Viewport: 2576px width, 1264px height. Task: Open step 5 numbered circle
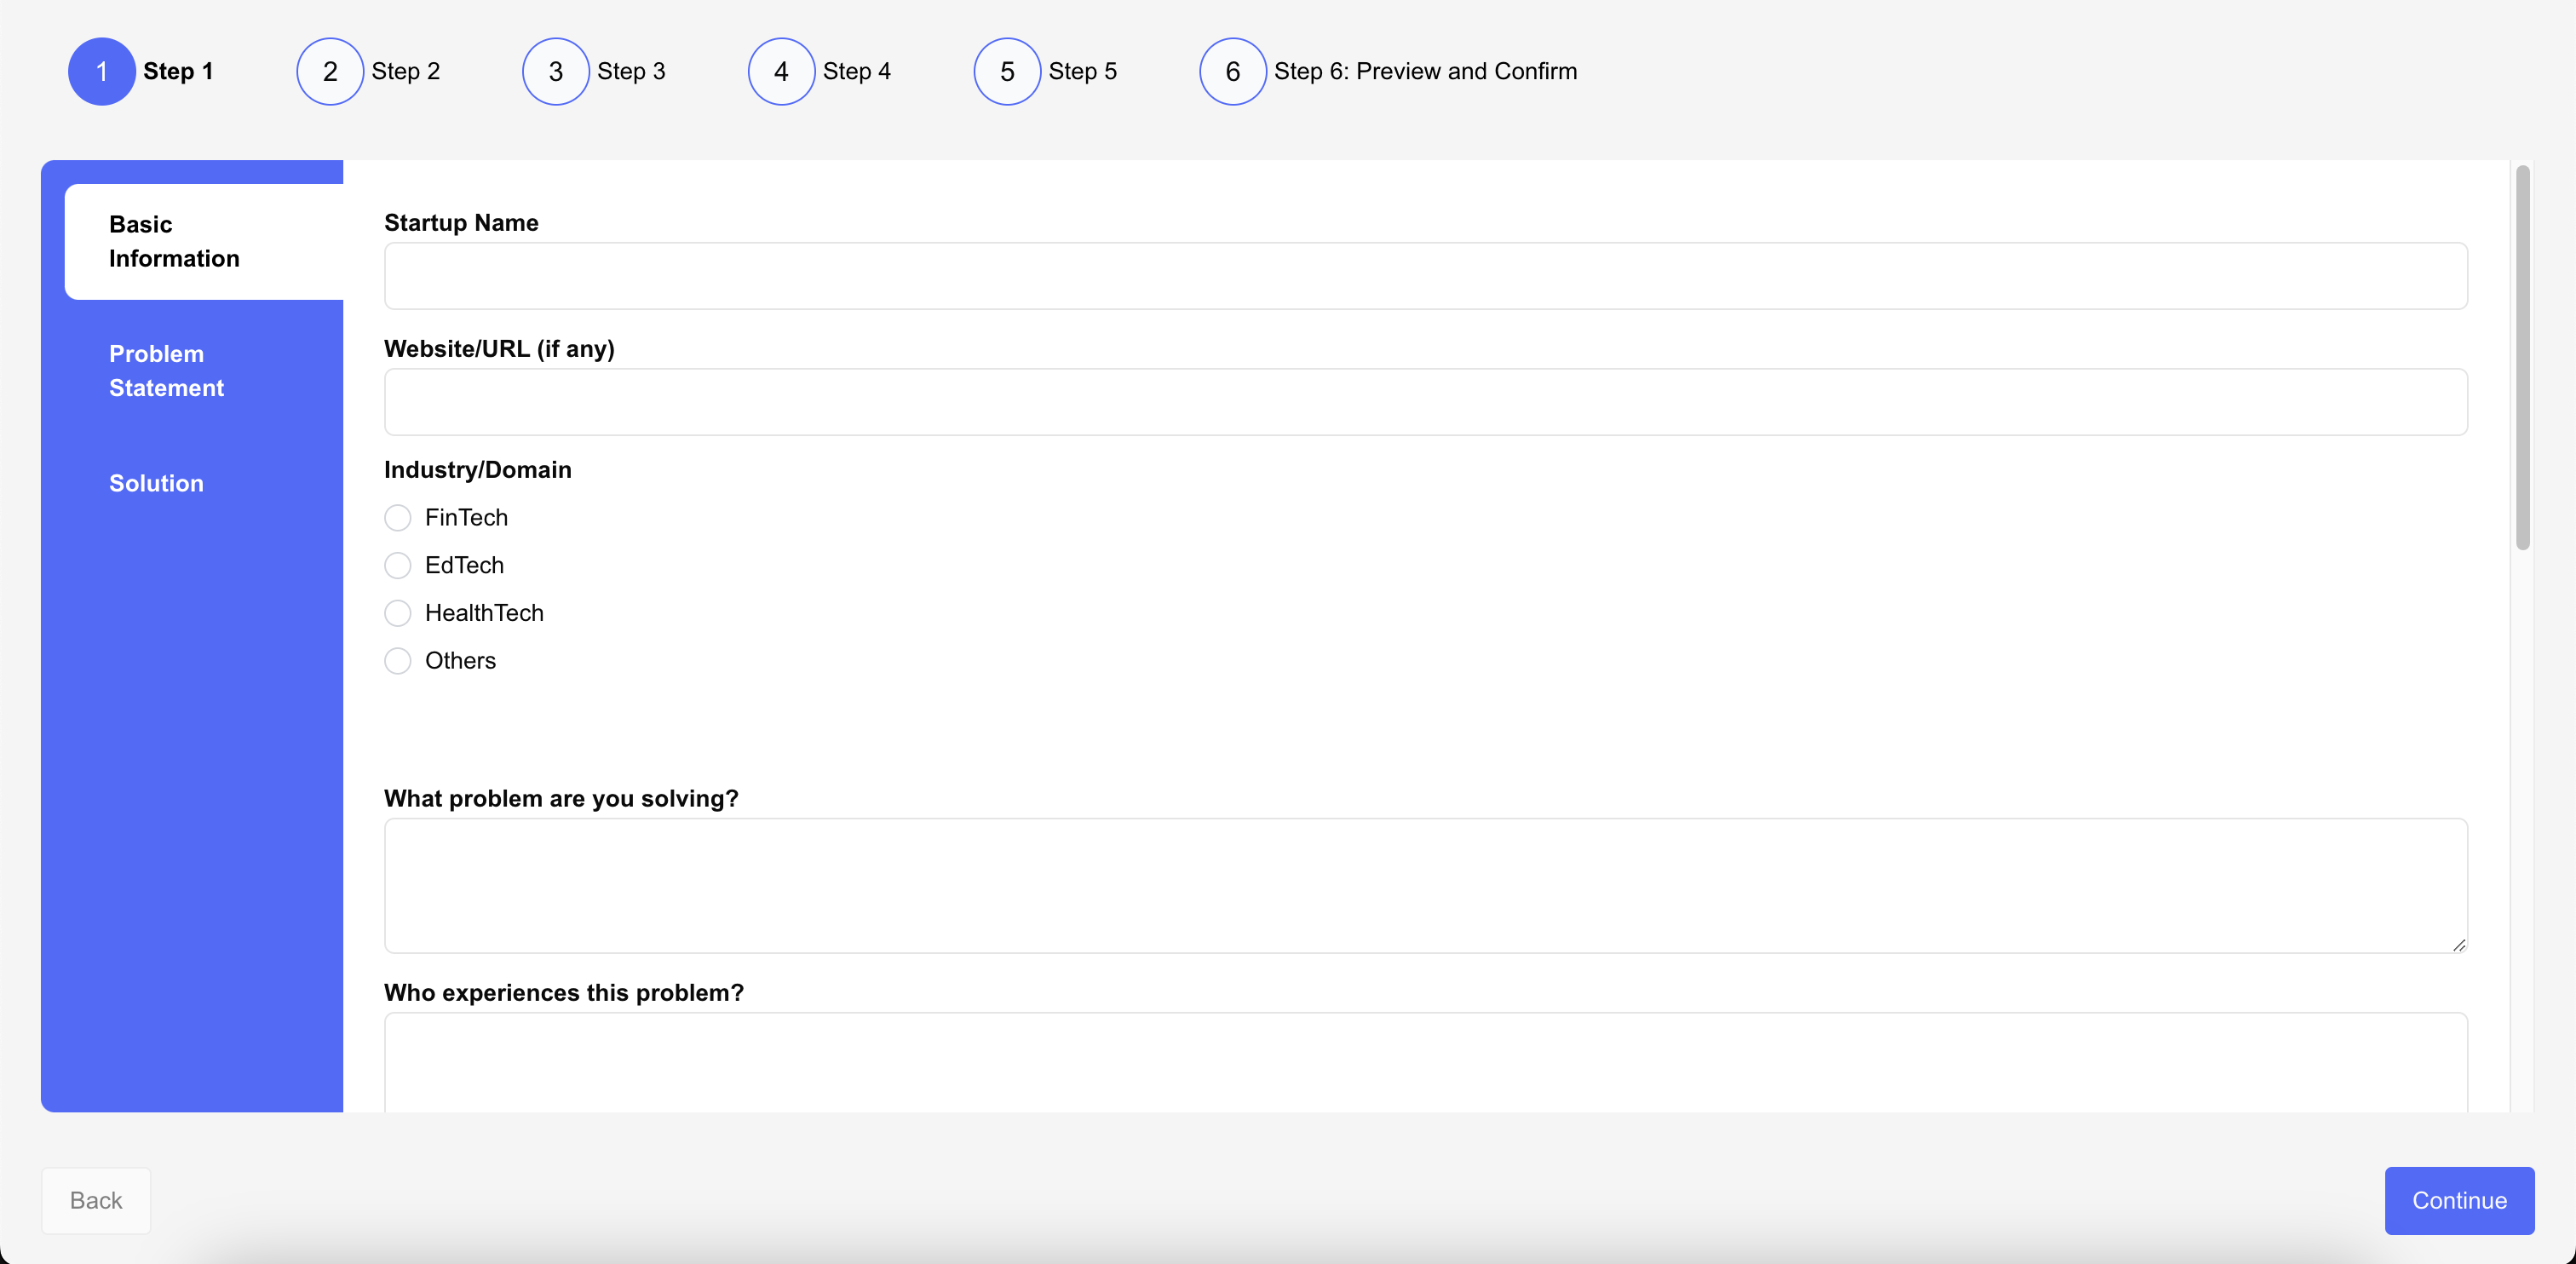tap(1006, 71)
